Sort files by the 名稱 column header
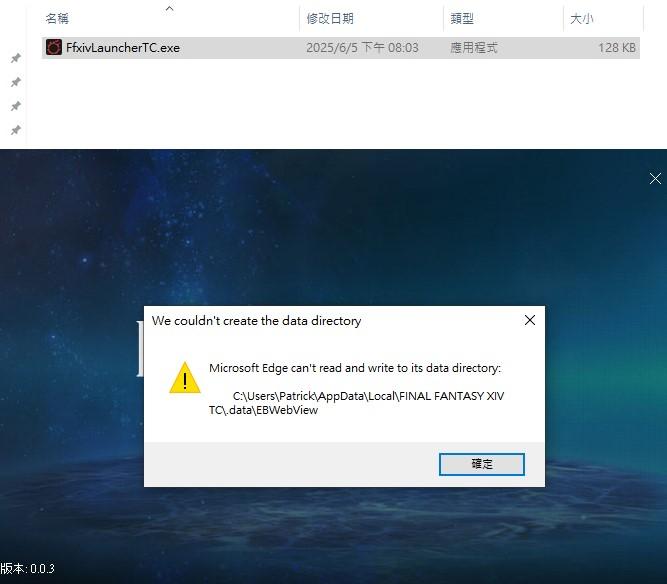667x584 pixels. [x=57, y=18]
